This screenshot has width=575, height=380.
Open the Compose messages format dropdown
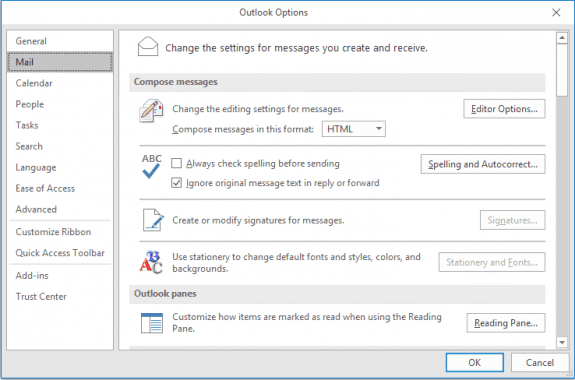(x=354, y=129)
